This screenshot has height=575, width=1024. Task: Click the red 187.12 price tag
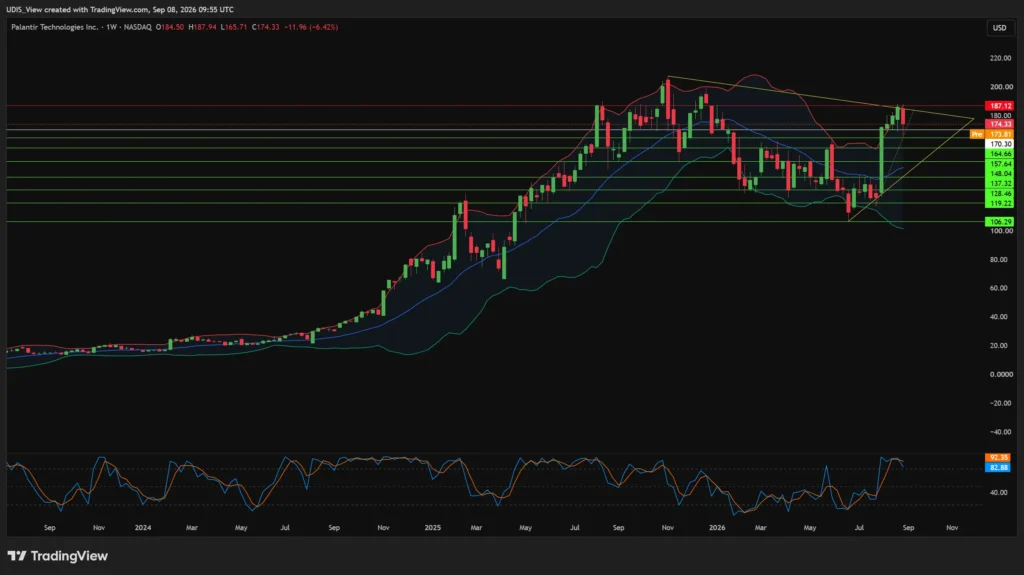(999, 106)
